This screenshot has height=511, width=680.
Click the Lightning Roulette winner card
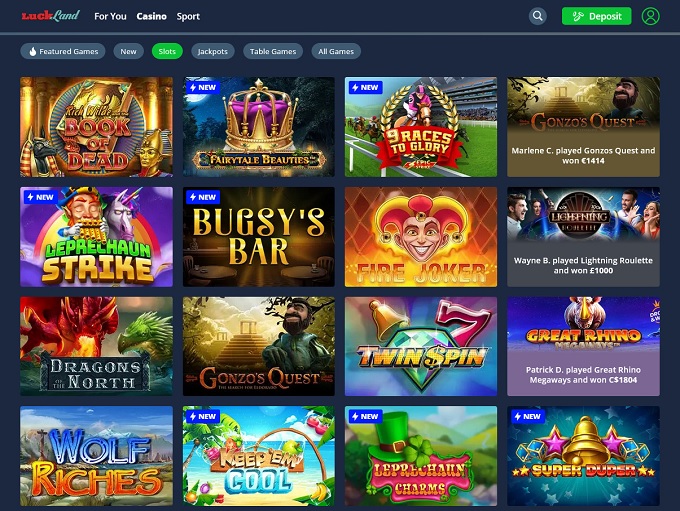click(x=583, y=237)
